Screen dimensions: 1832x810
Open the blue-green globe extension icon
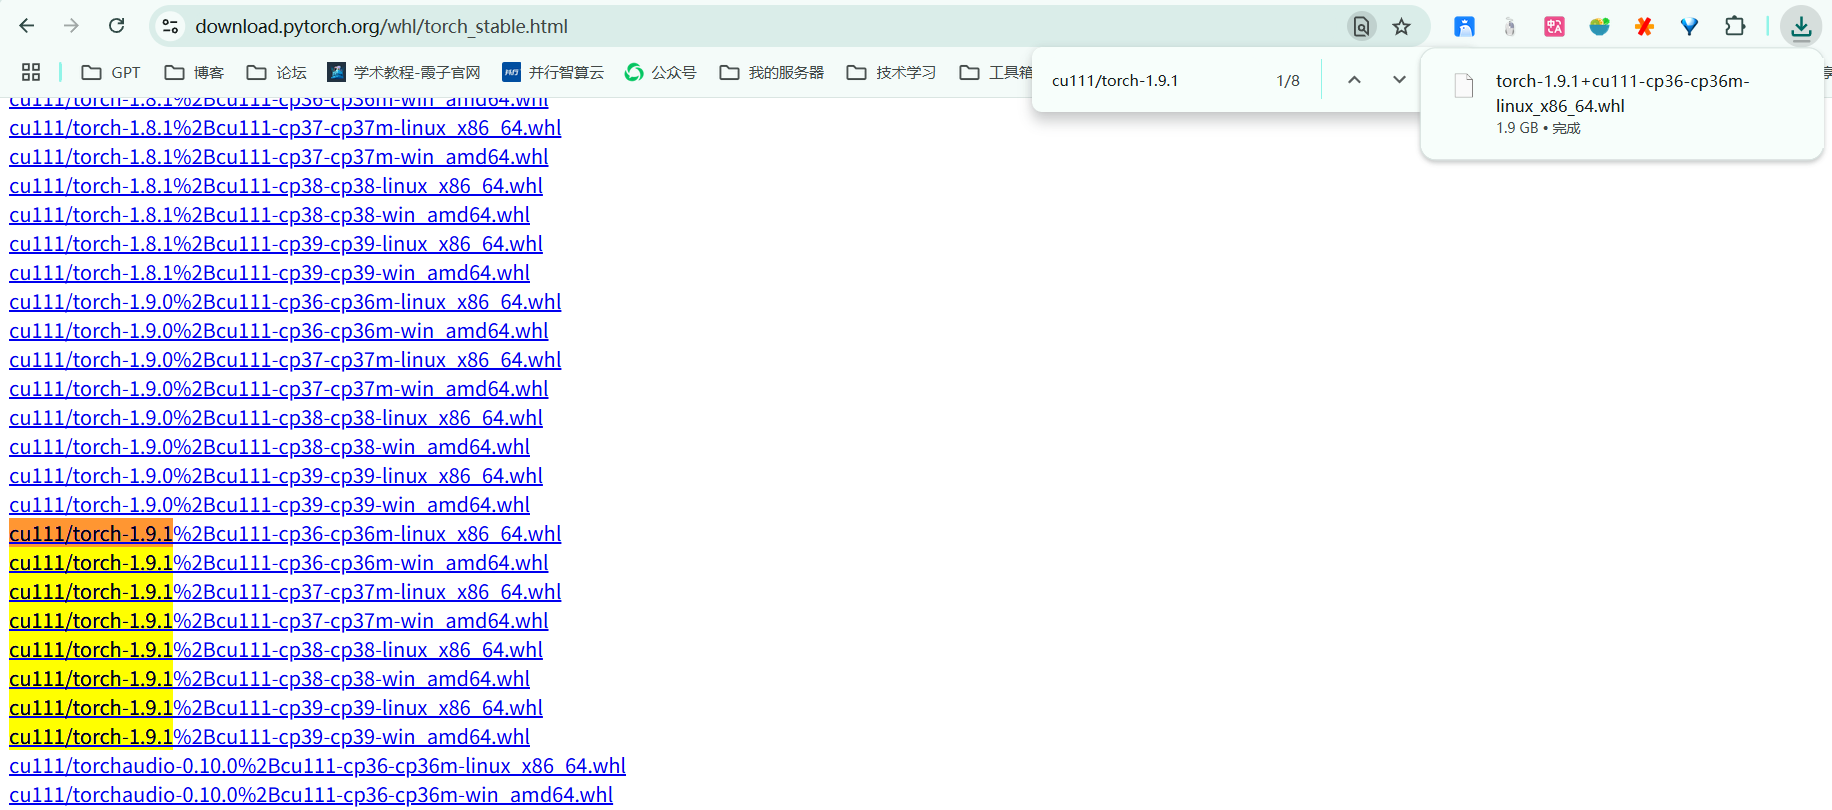(x=1599, y=27)
